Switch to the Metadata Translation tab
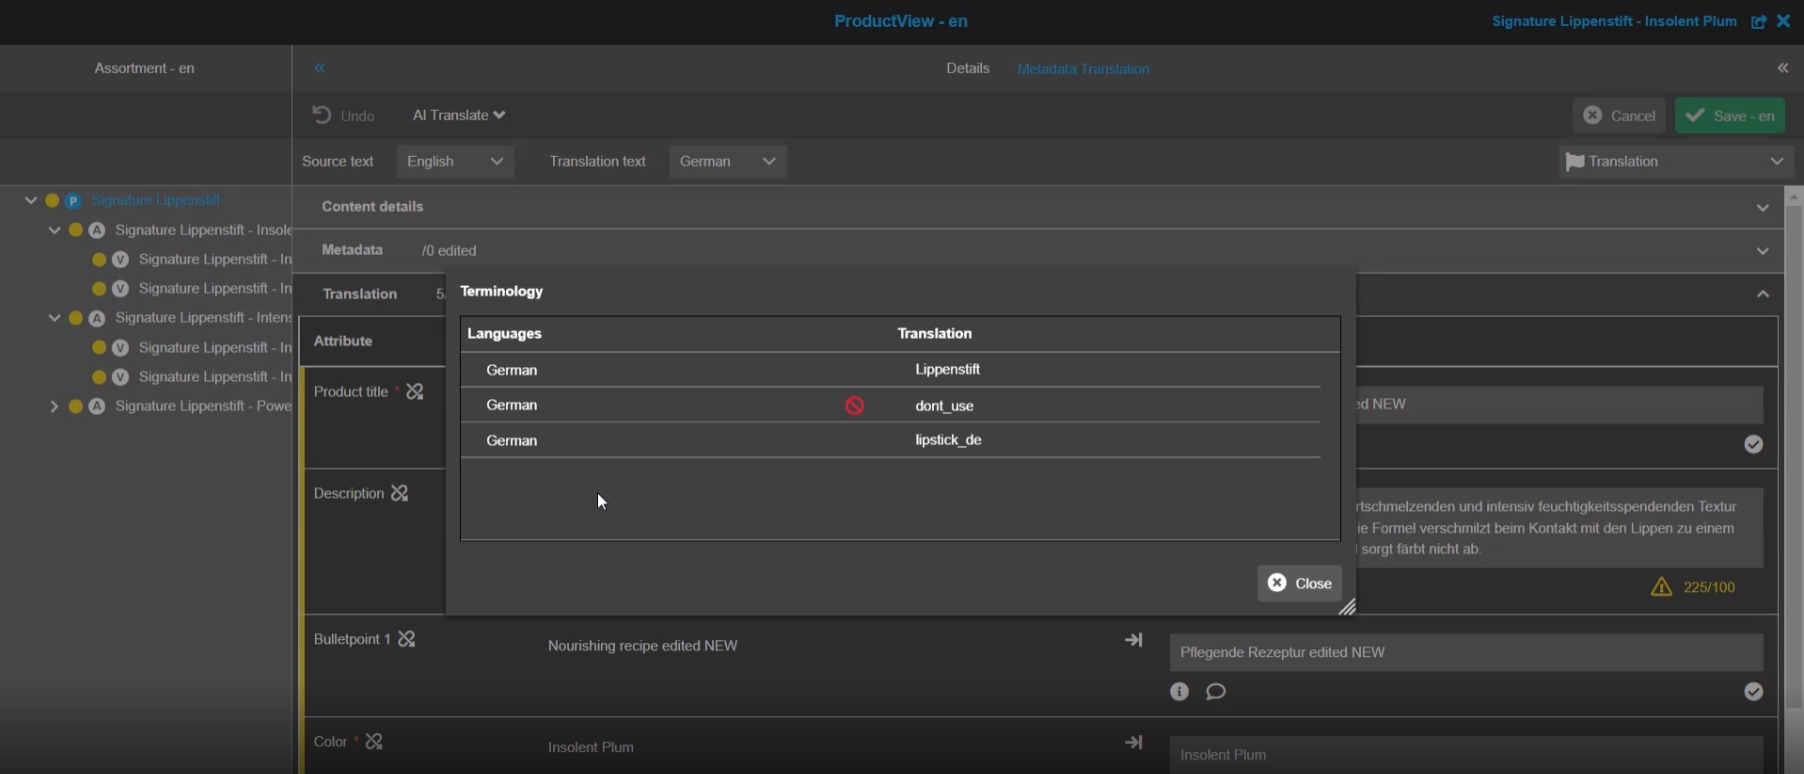1804x774 pixels. point(1083,69)
